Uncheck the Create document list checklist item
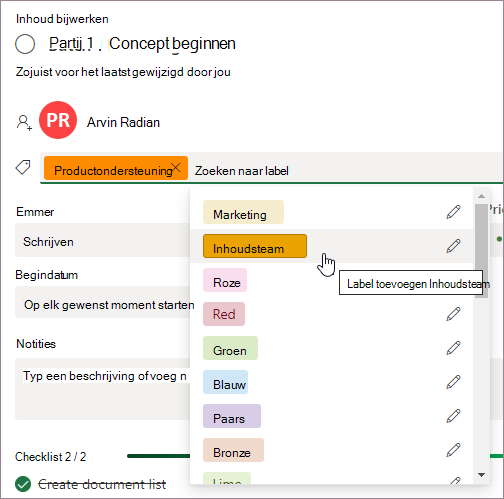This screenshot has height=499, width=504. [x=23, y=484]
